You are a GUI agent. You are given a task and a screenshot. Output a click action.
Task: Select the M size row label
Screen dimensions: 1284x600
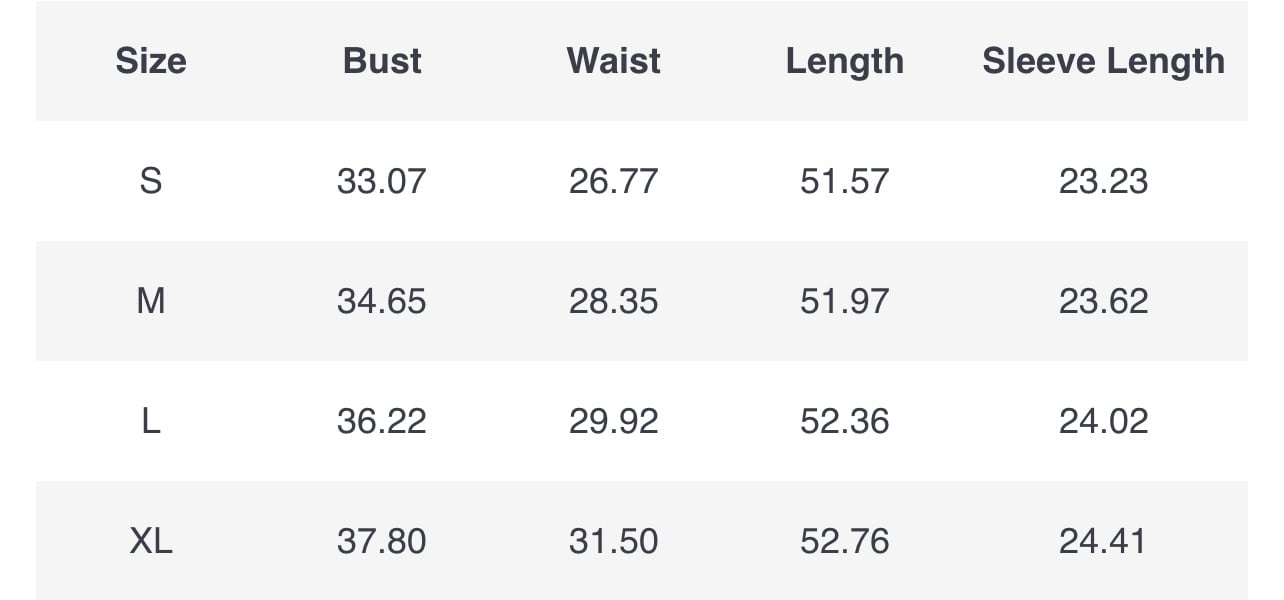150,301
